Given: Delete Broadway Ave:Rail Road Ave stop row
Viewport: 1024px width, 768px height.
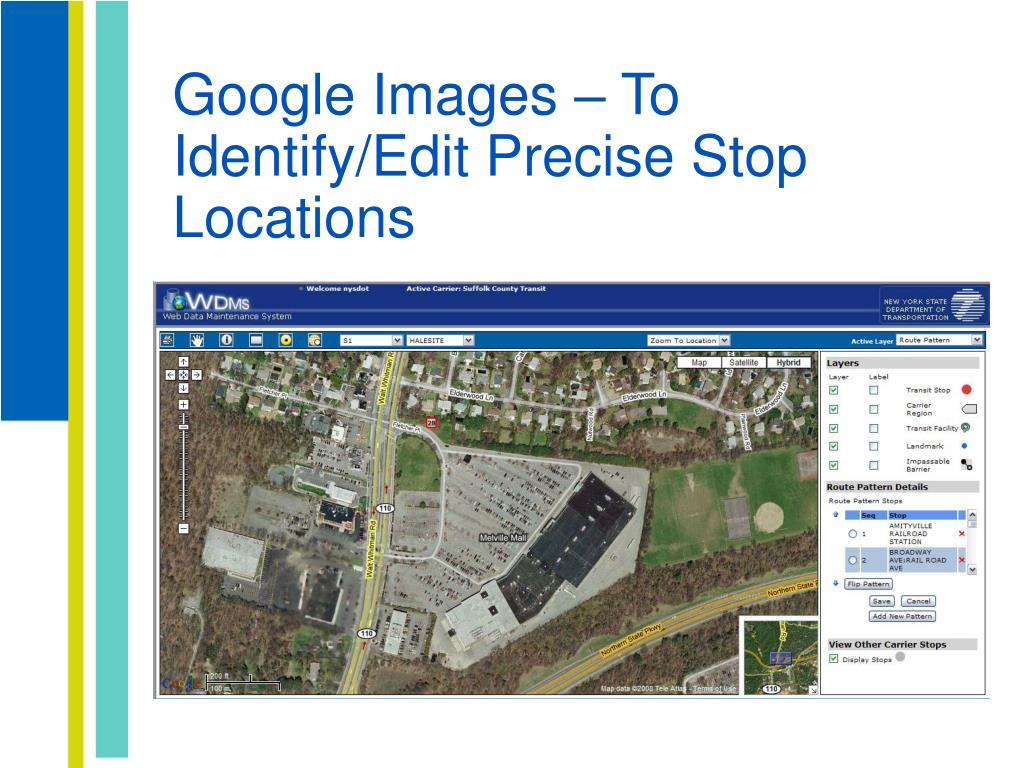Looking at the screenshot, I should pyautogui.click(x=961, y=560).
